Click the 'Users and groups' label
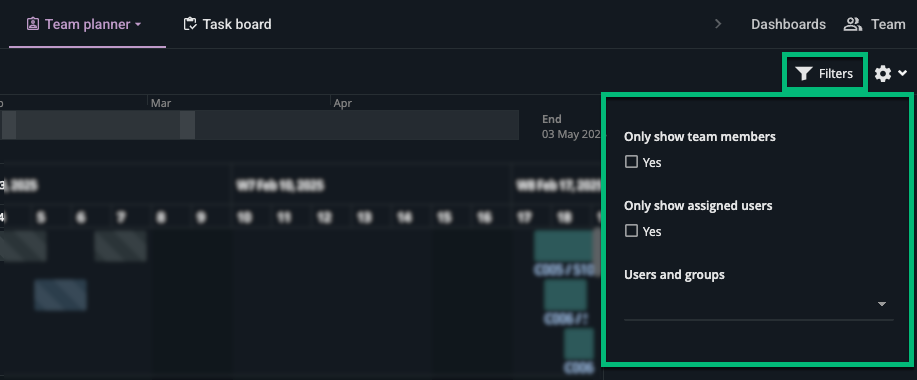 [674, 275]
